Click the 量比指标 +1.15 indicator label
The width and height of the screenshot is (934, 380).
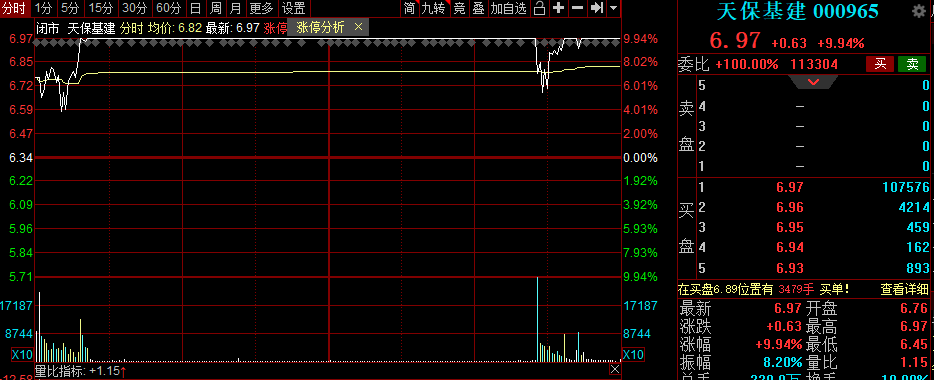(81, 371)
